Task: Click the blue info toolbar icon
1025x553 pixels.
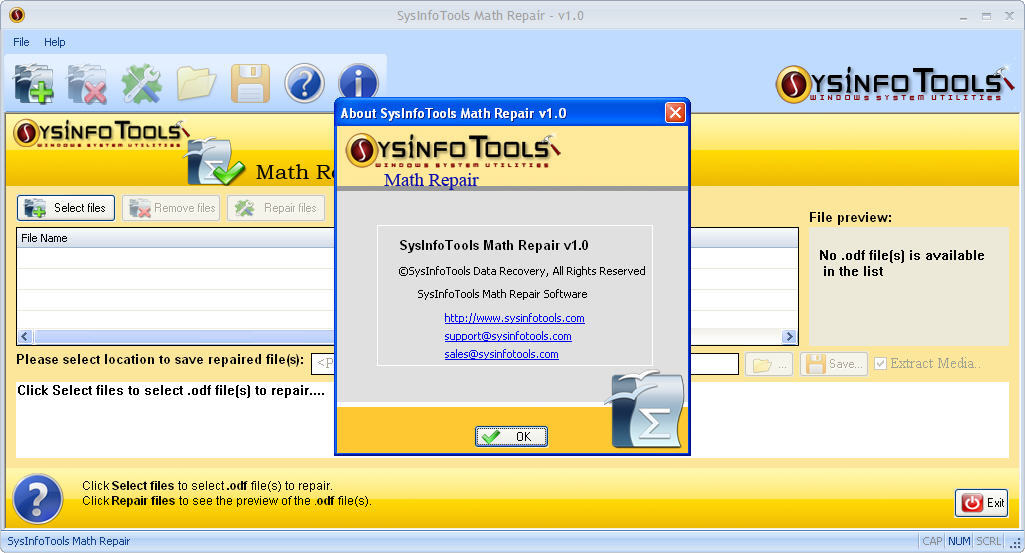Action: (358, 82)
